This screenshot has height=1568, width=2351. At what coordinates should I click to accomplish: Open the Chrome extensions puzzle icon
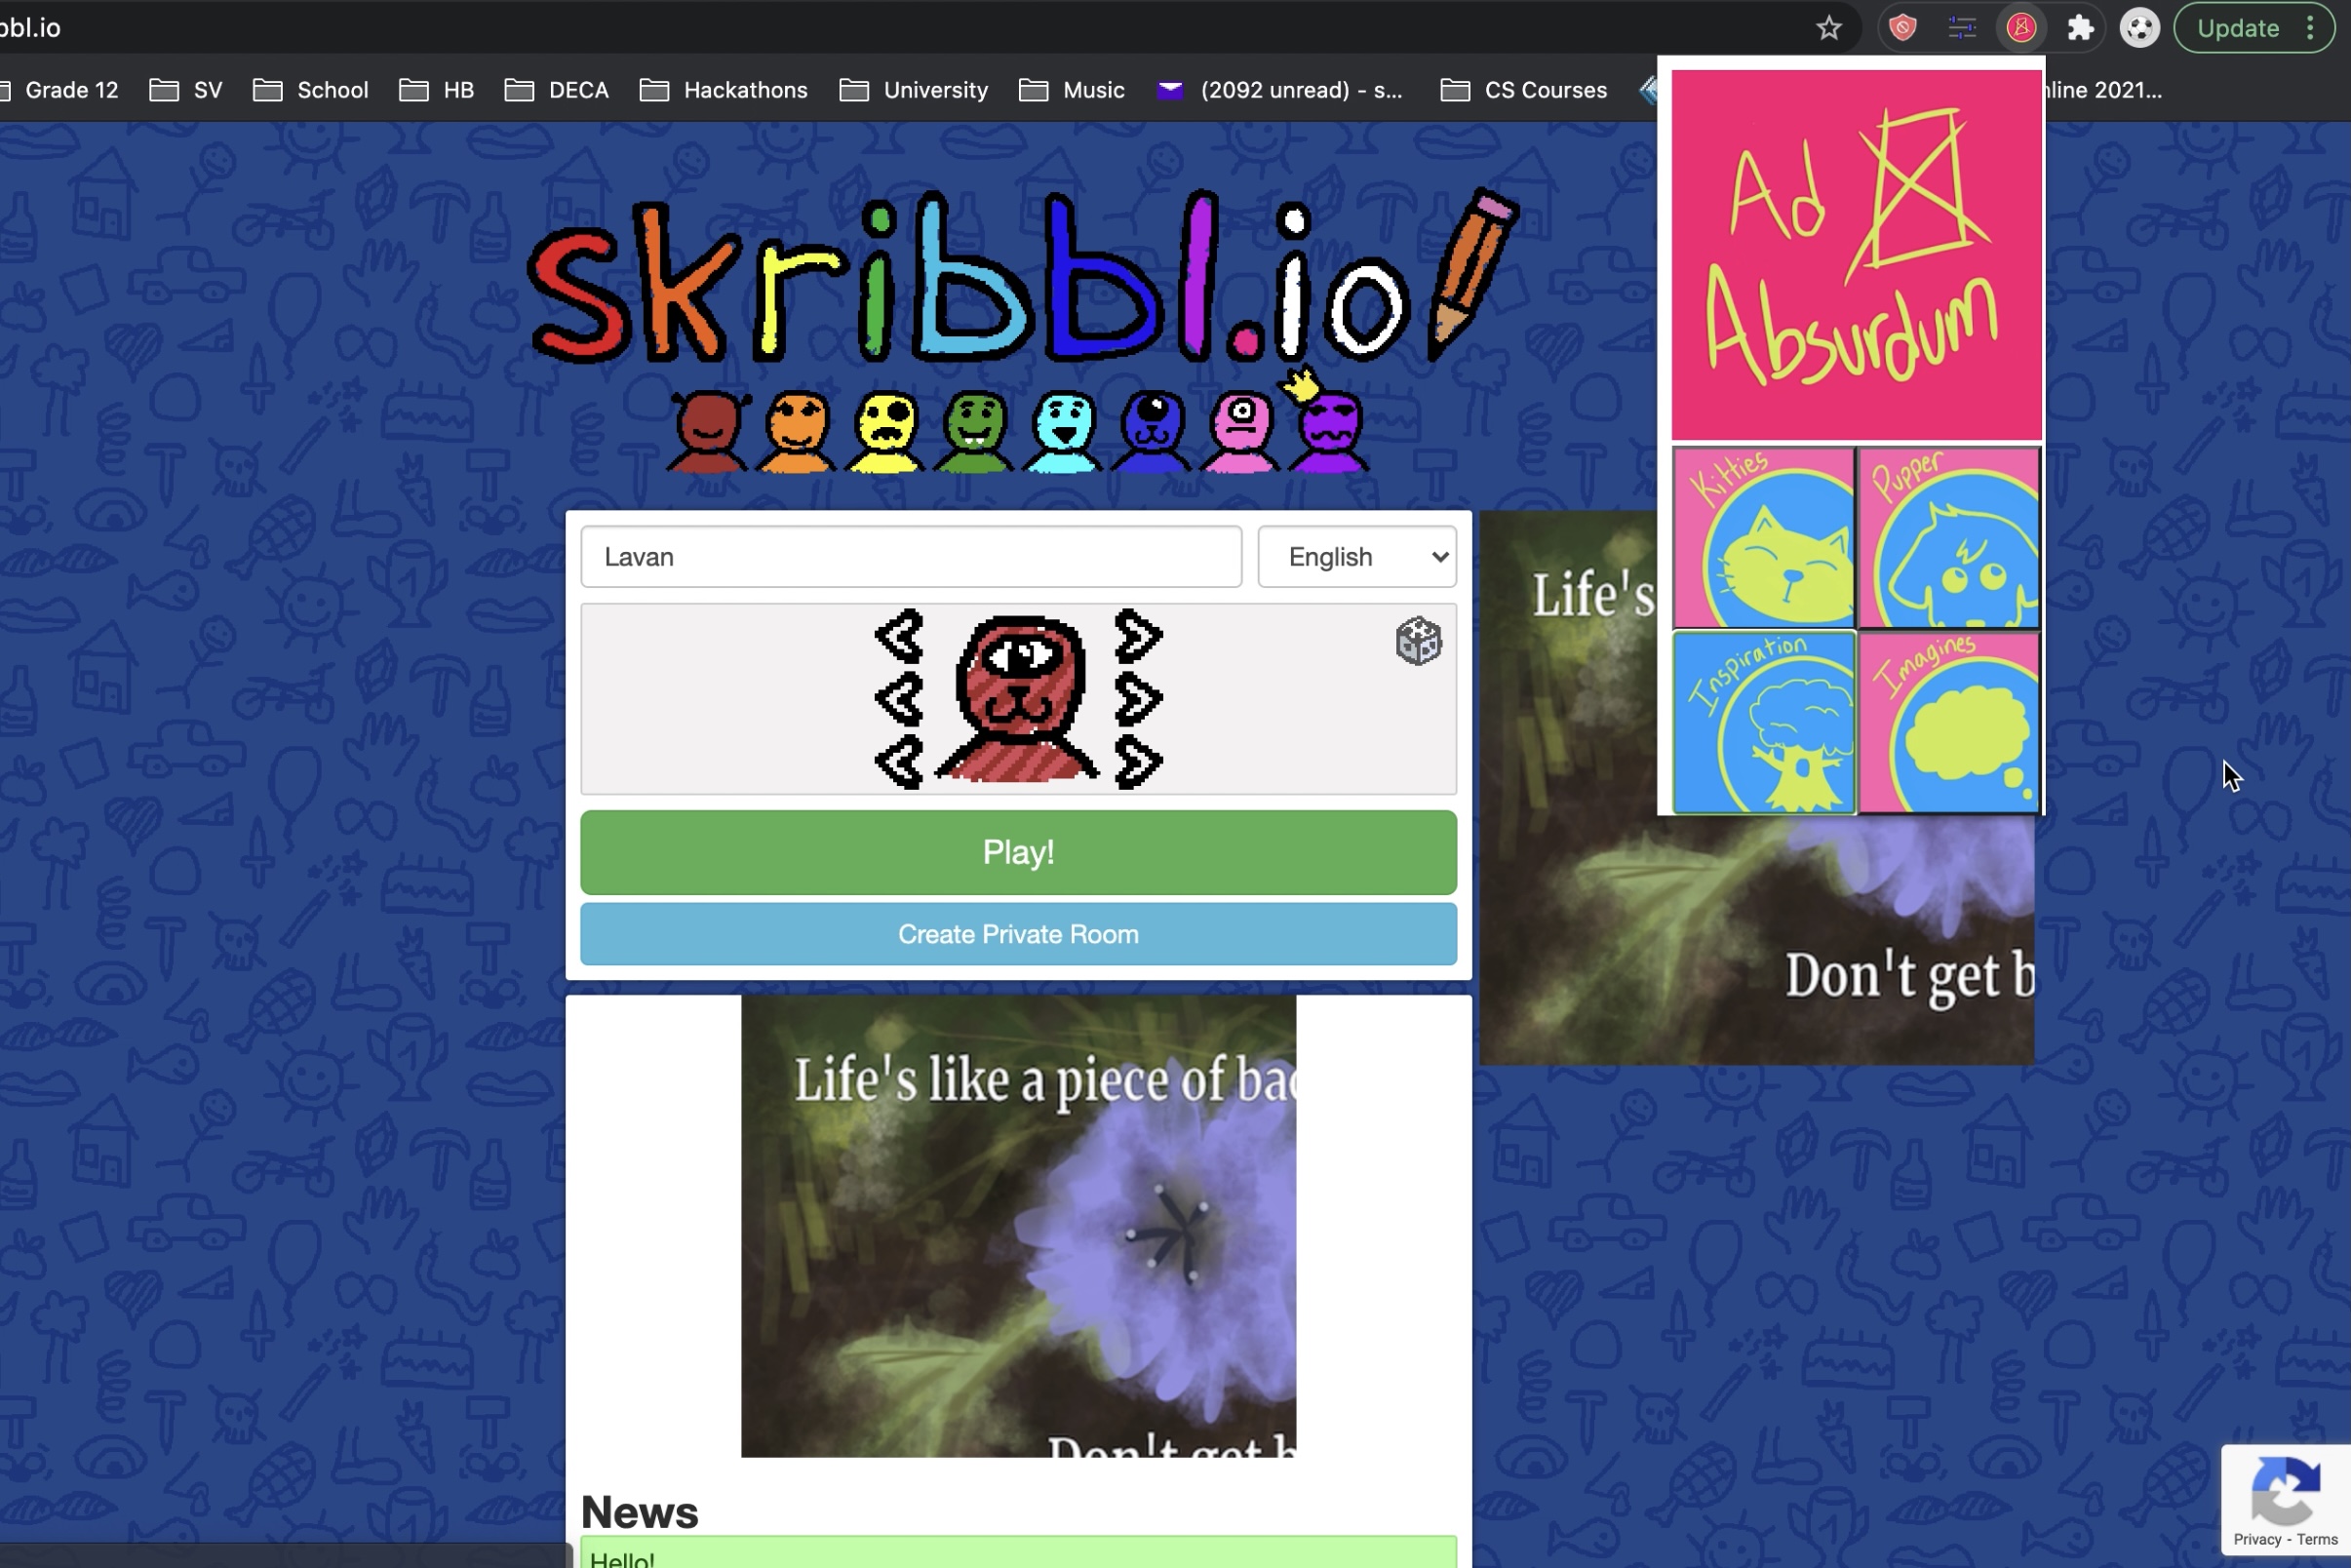2080,28
